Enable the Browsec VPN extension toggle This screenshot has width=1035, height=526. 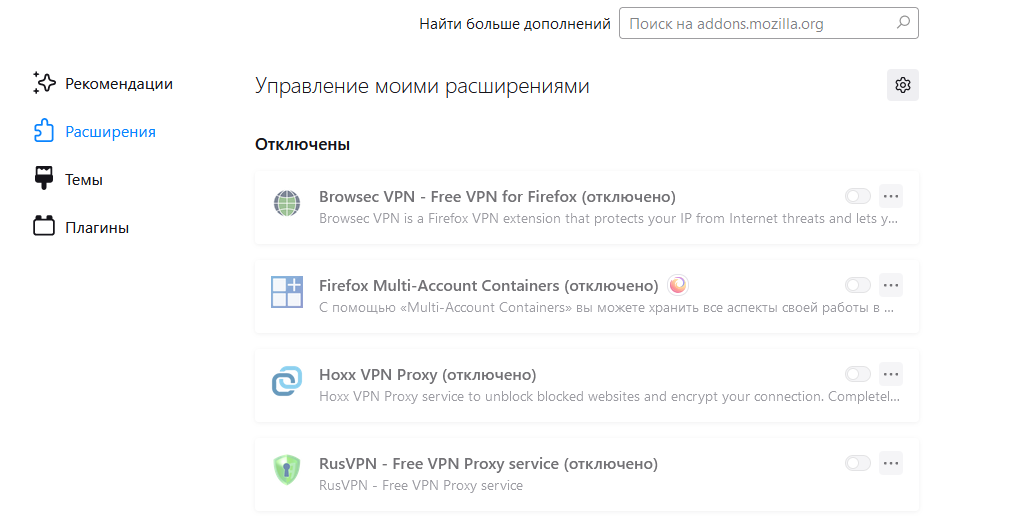tap(857, 196)
